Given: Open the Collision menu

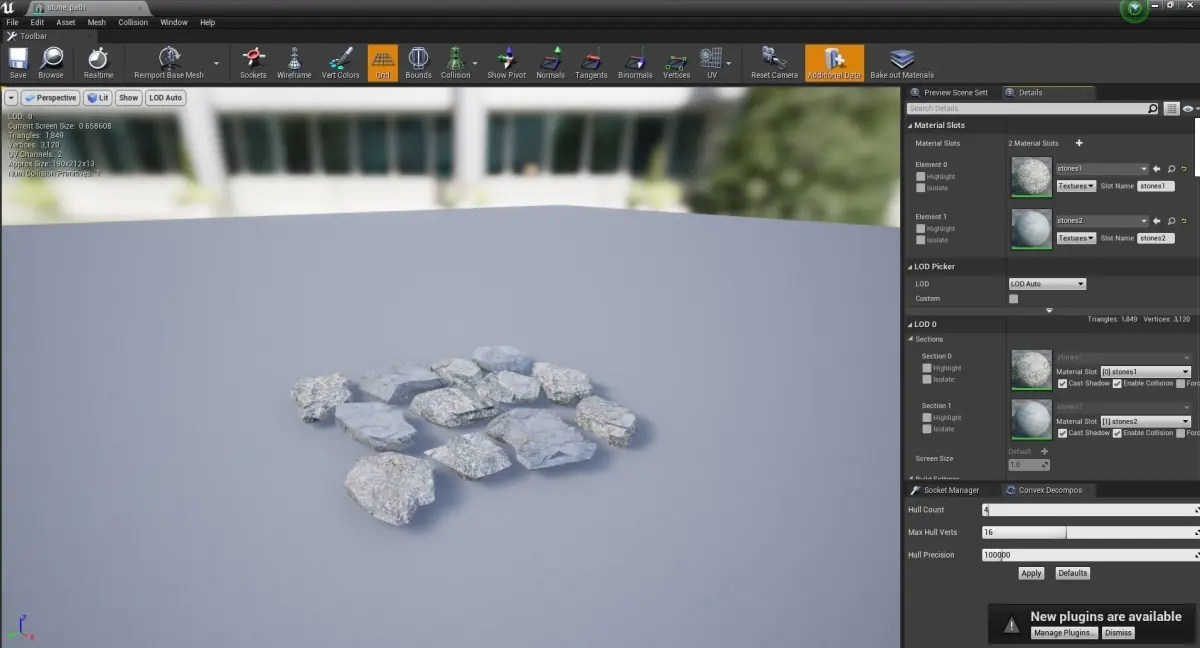Looking at the screenshot, I should [x=133, y=22].
